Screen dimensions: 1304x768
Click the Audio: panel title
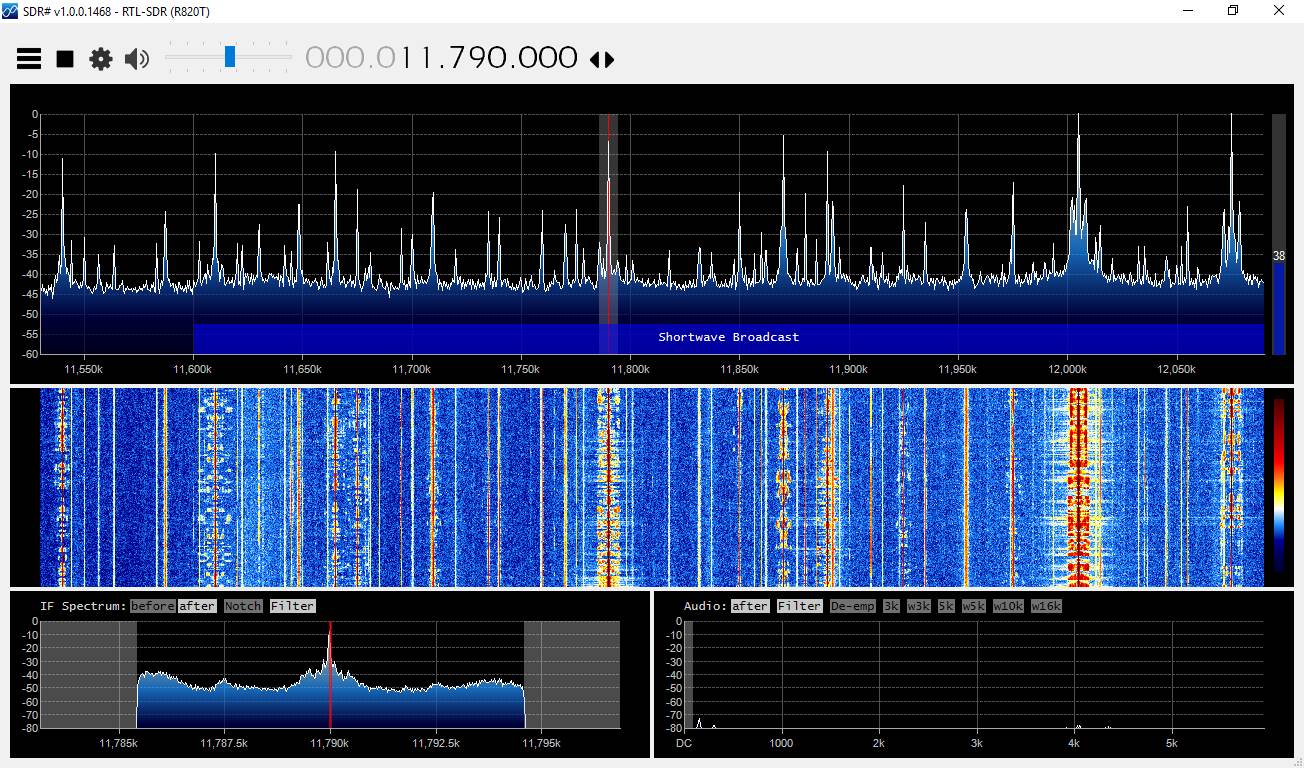(706, 606)
